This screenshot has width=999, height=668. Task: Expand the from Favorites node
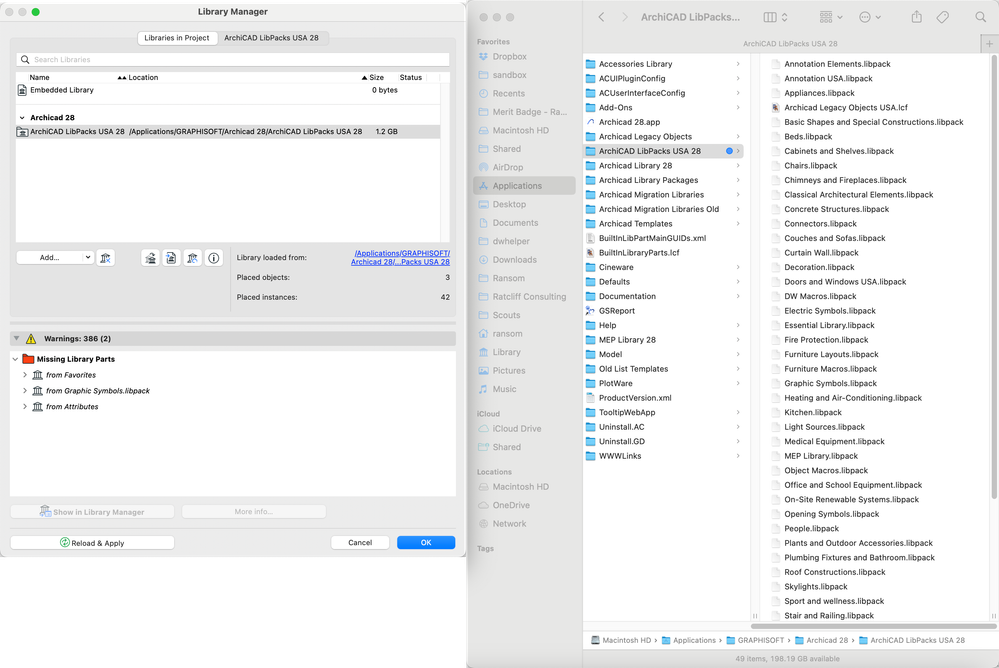[x=25, y=375]
